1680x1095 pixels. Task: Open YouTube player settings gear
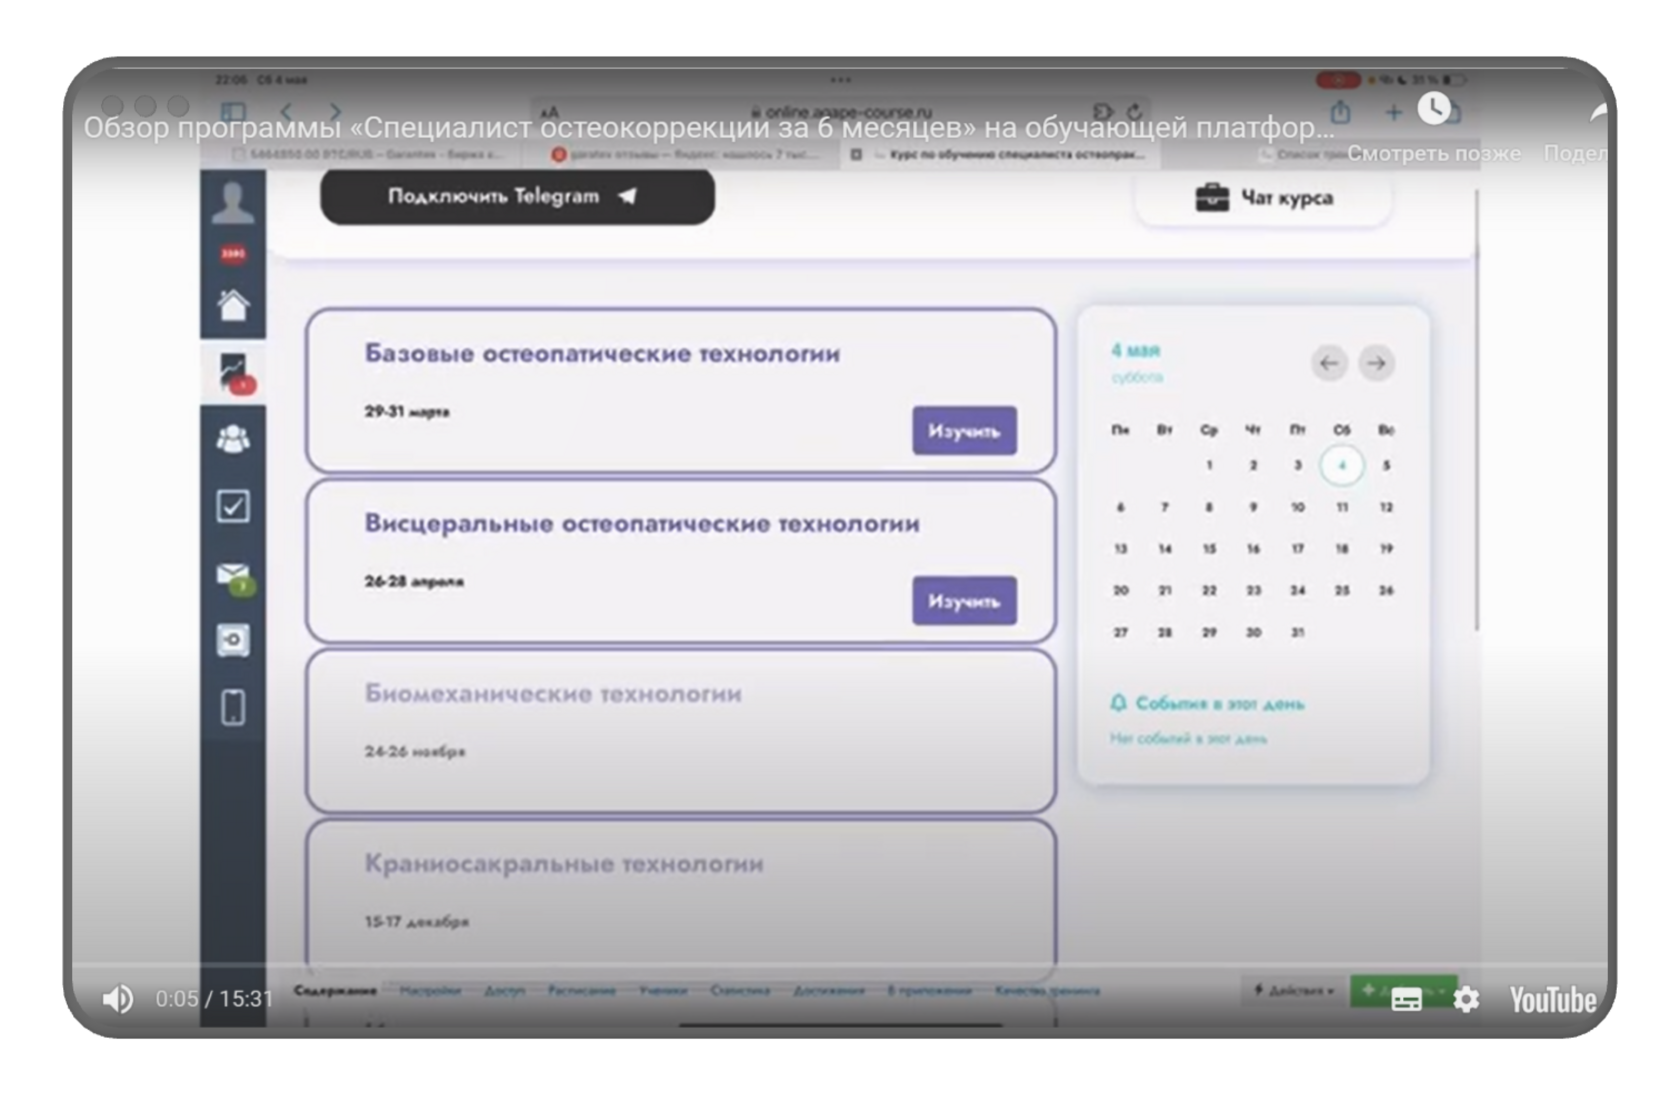(1466, 999)
